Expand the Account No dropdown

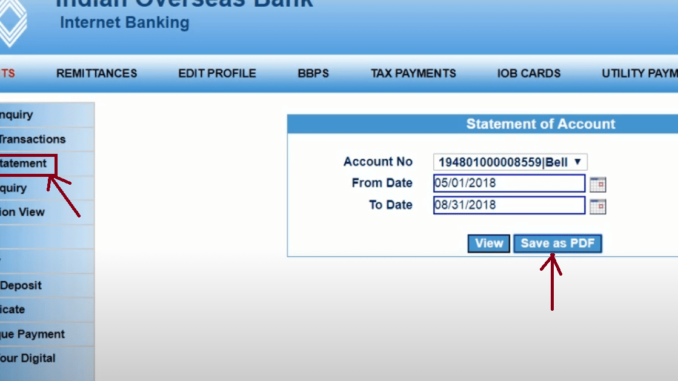point(510,162)
